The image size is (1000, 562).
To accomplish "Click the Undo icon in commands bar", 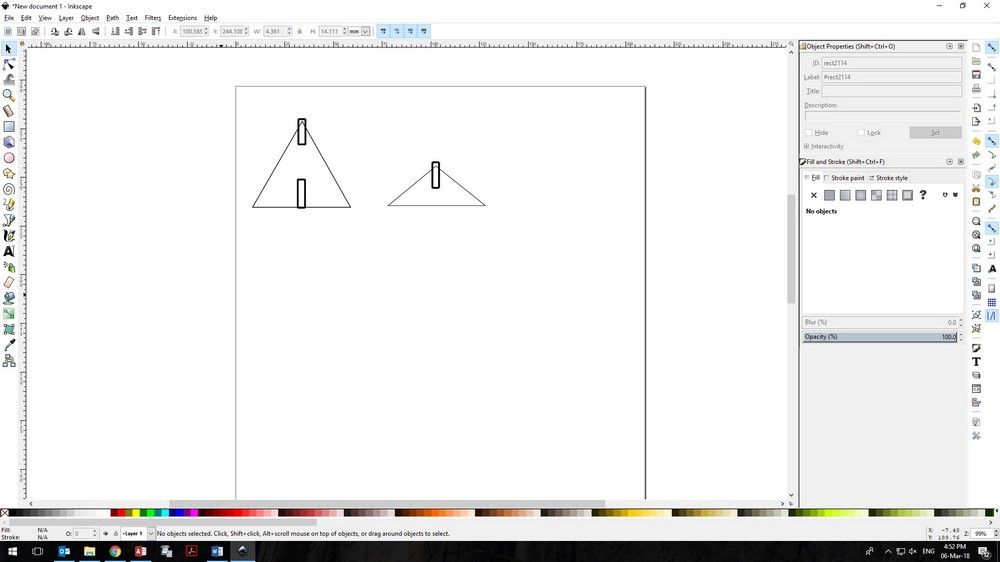I will coord(976,141).
